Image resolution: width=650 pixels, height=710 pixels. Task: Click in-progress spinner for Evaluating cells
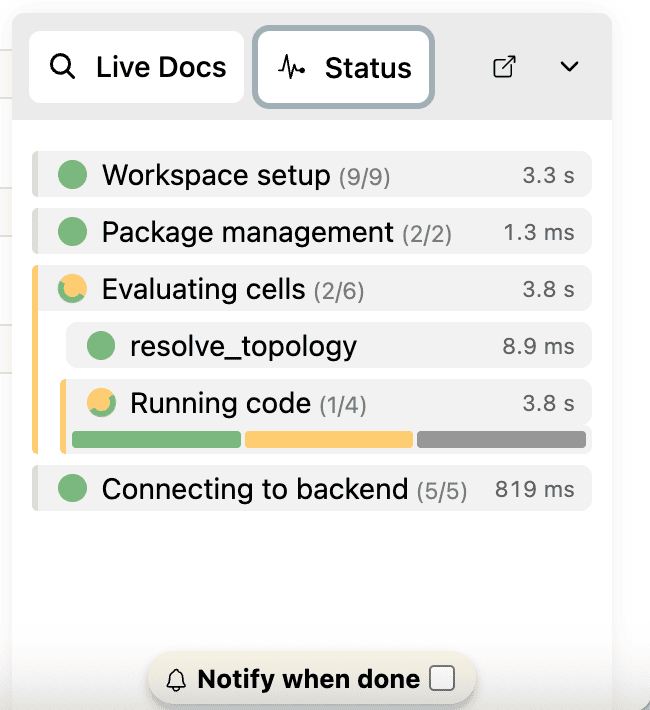72,289
